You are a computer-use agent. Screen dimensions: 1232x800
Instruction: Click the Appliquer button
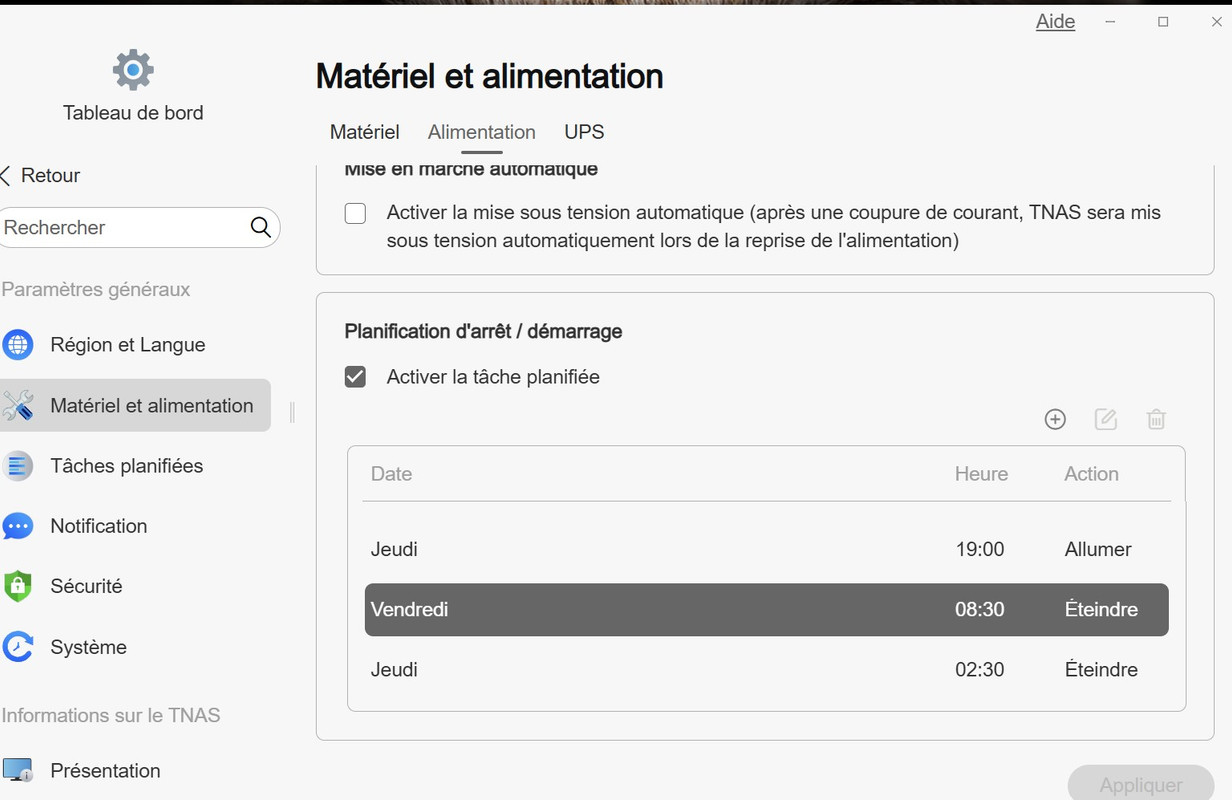(x=1141, y=784)
